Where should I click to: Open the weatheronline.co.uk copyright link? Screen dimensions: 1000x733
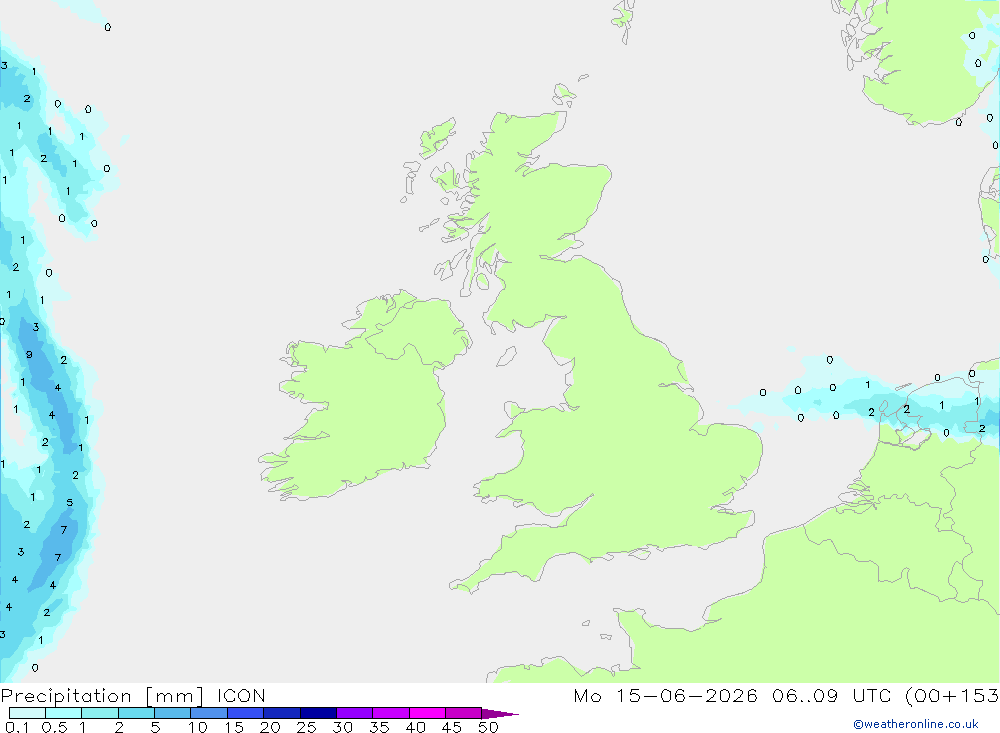point(916,724)
